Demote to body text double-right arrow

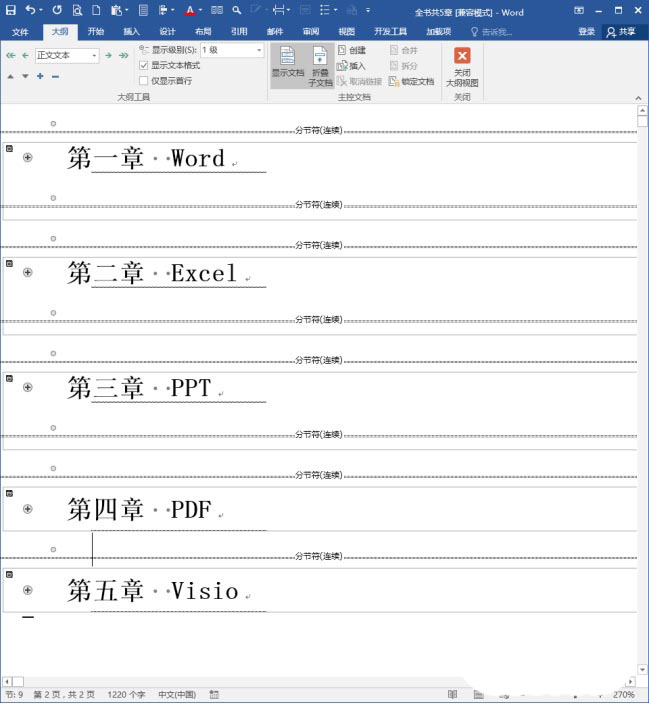124,55
